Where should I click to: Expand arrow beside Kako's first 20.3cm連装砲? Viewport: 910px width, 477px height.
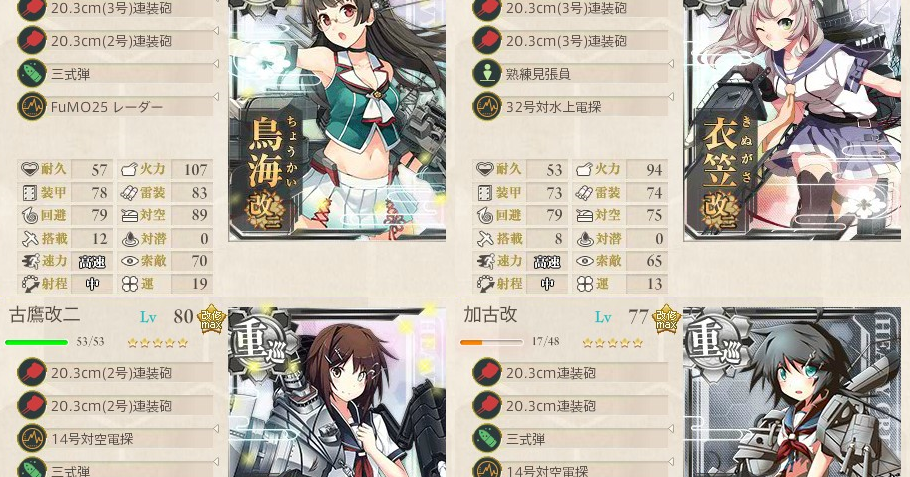[671, 363]
